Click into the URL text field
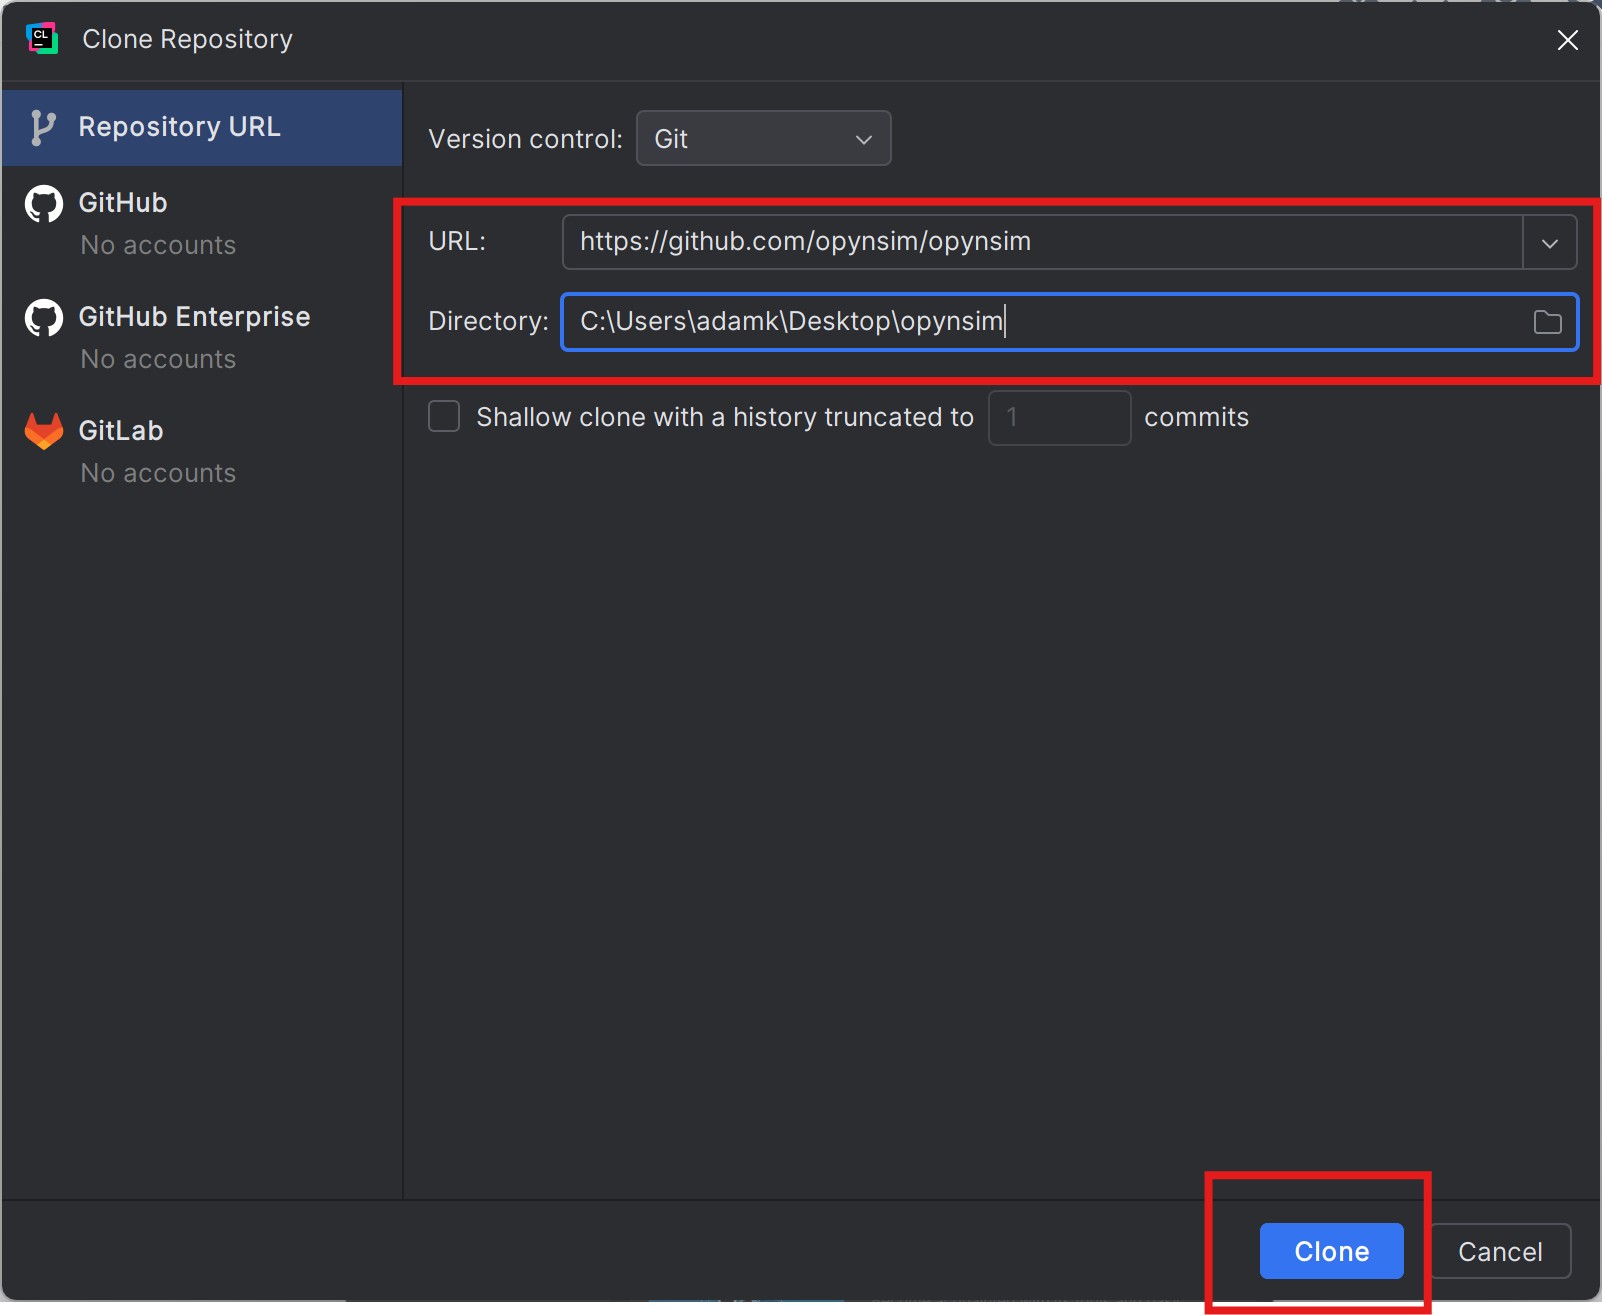1602x1315 pixels. (x=1040, y=242)
